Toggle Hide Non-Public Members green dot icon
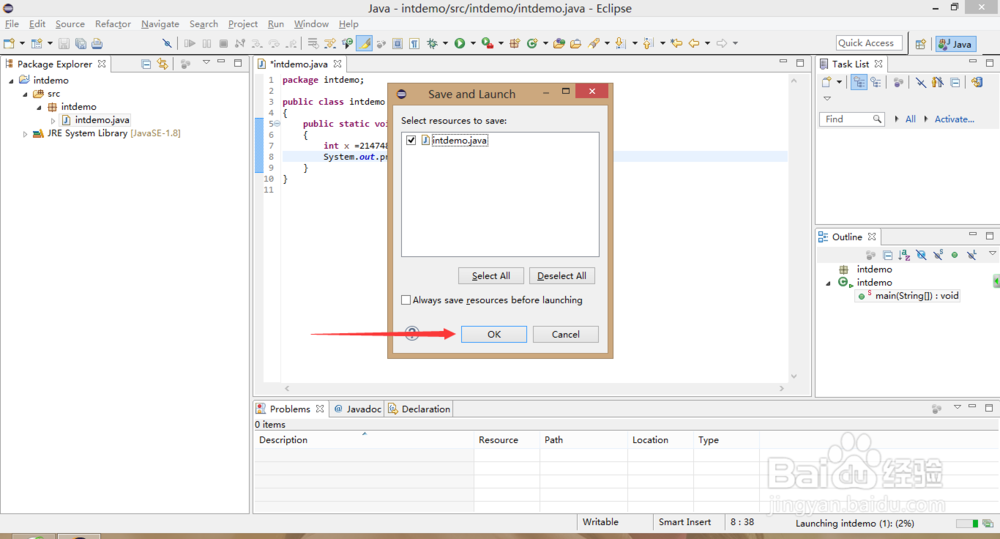 (955, 255)
